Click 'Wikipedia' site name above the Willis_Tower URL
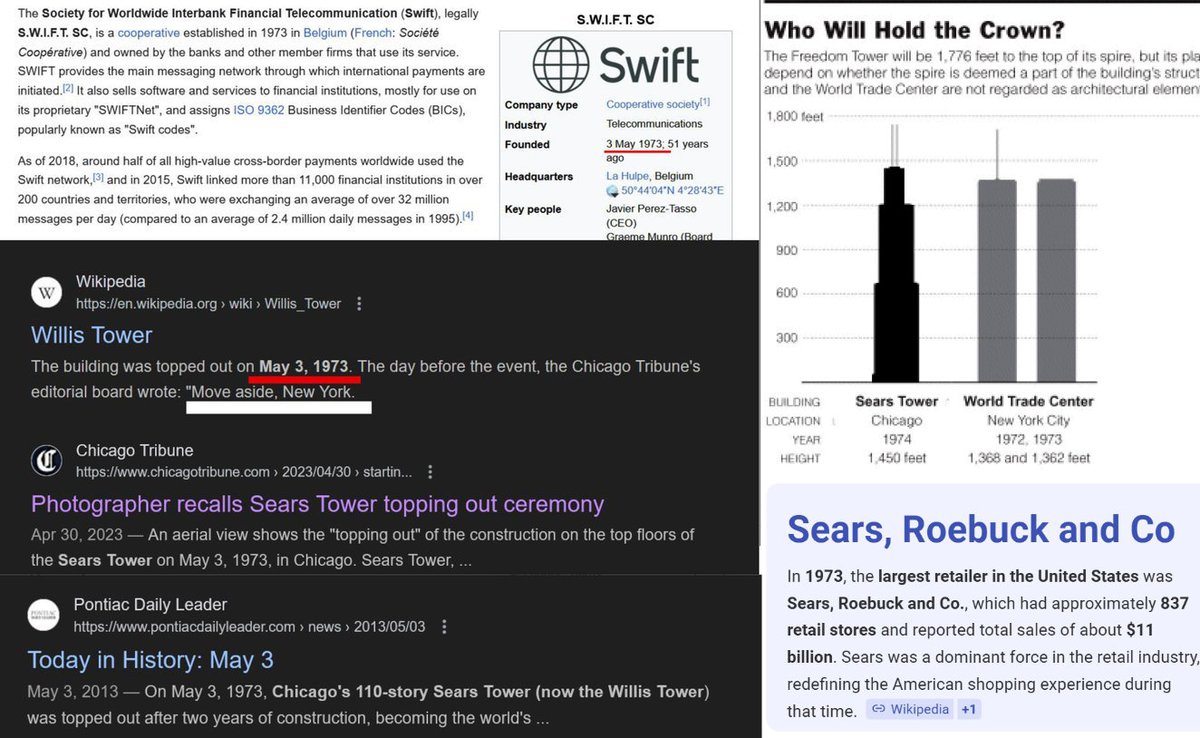 coord(111,282)
